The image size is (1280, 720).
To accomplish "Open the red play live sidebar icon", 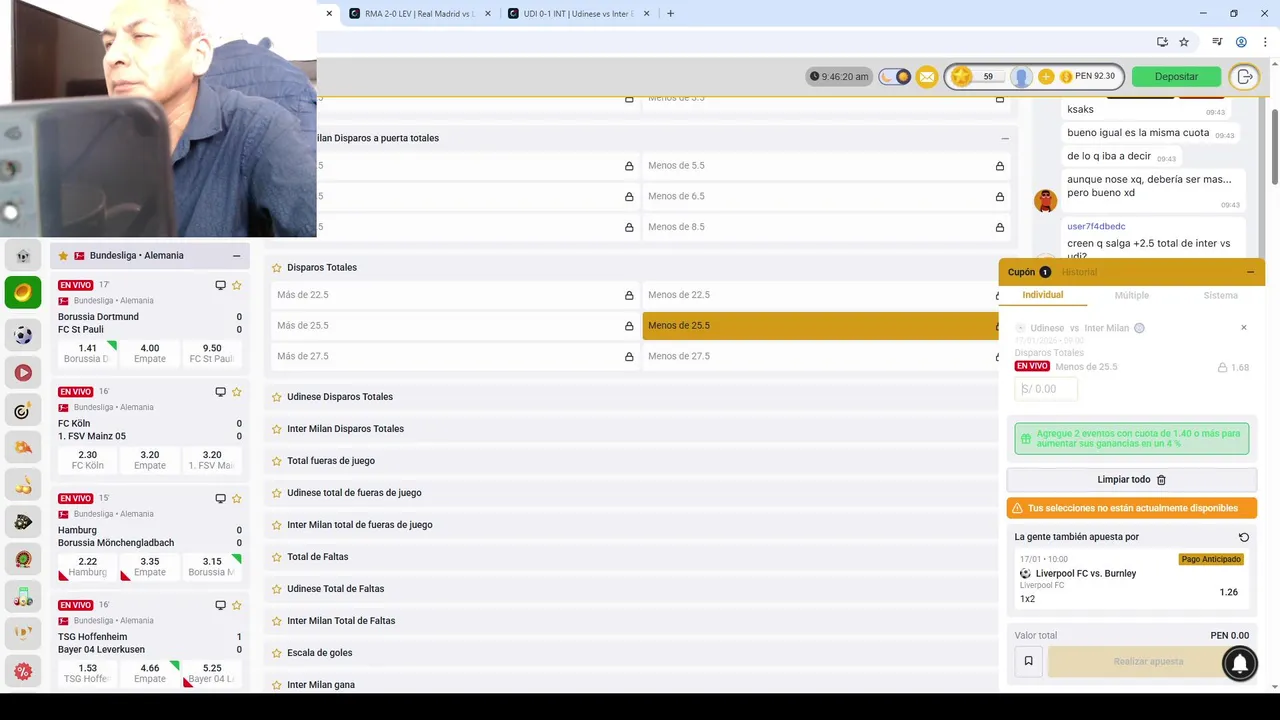I will [23, 373].
